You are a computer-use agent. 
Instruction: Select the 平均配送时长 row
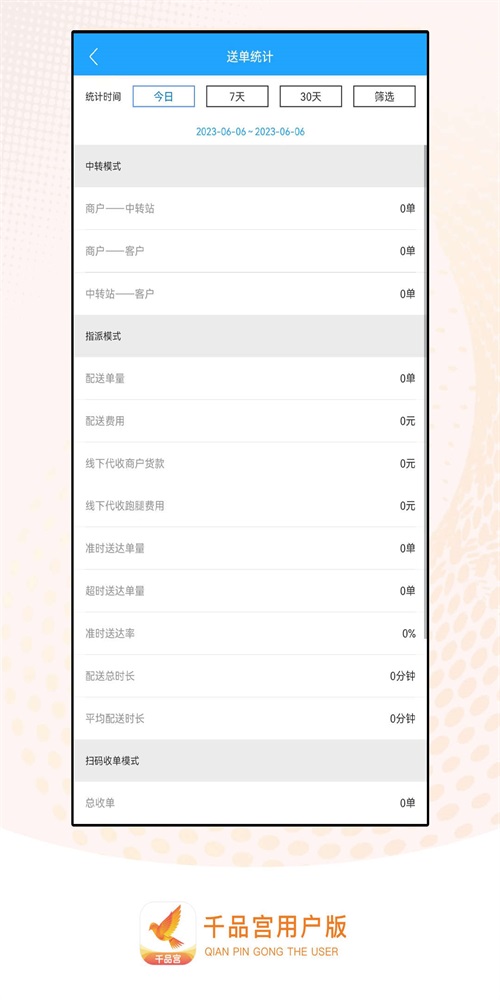tap(250, 719)
